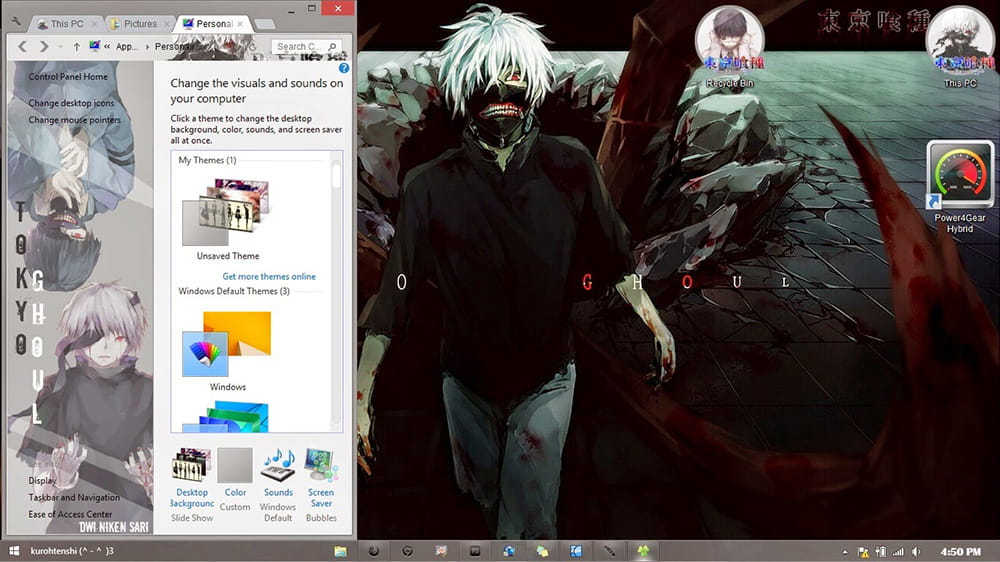1000x562 pixels.
Task: Click the blue help question mark icon
Action: pos(344,69)
